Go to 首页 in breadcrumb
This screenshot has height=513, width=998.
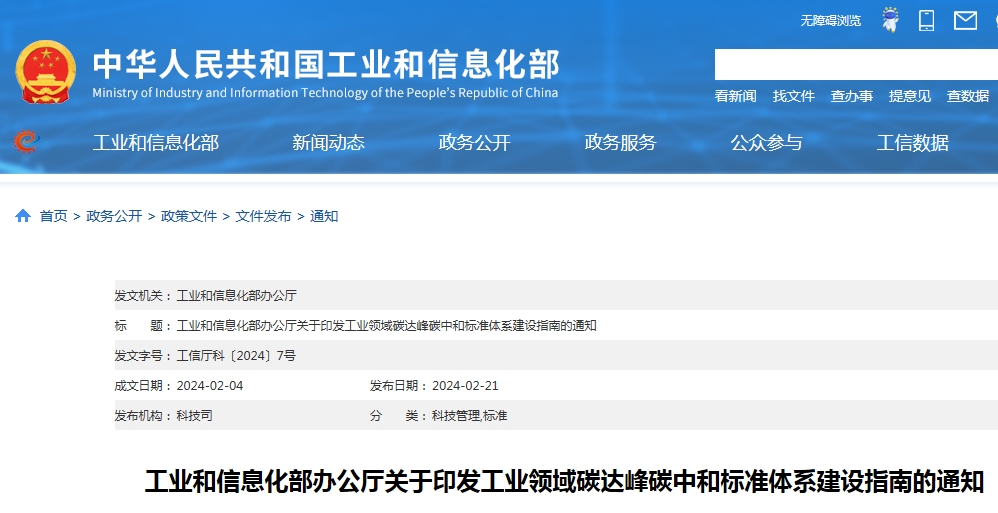[53, 216]
